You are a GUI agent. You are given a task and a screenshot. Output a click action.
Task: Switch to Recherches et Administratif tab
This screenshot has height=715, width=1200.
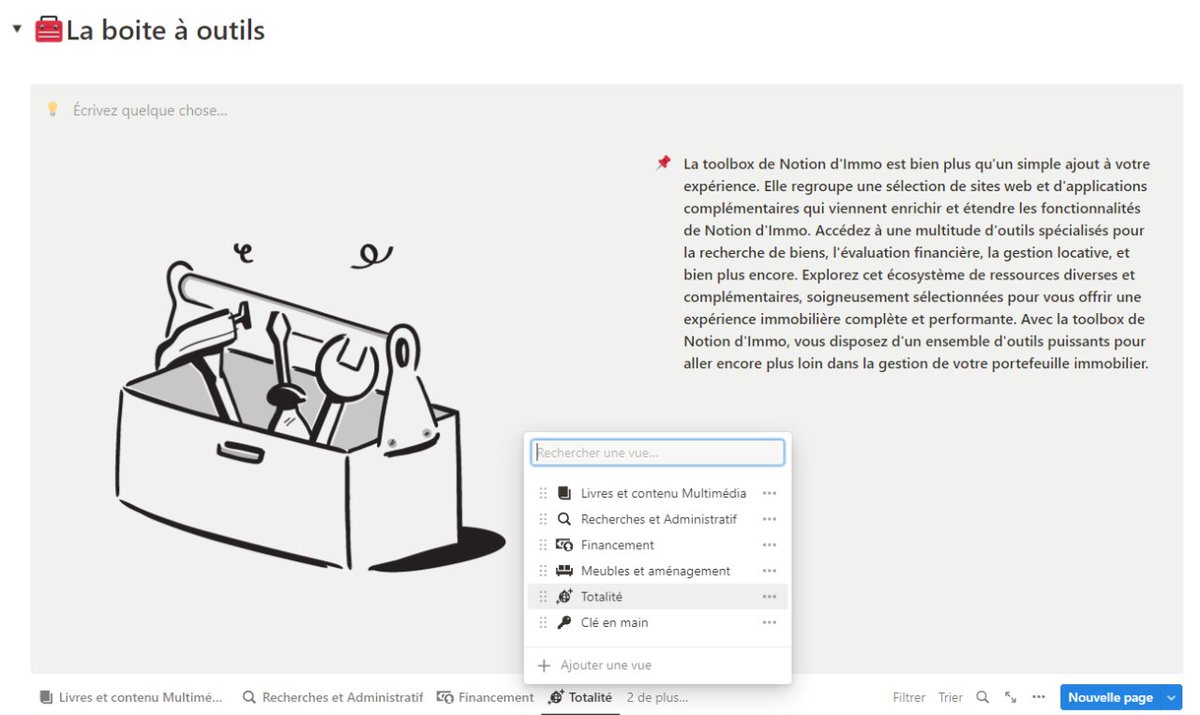[x=333, y=698]
